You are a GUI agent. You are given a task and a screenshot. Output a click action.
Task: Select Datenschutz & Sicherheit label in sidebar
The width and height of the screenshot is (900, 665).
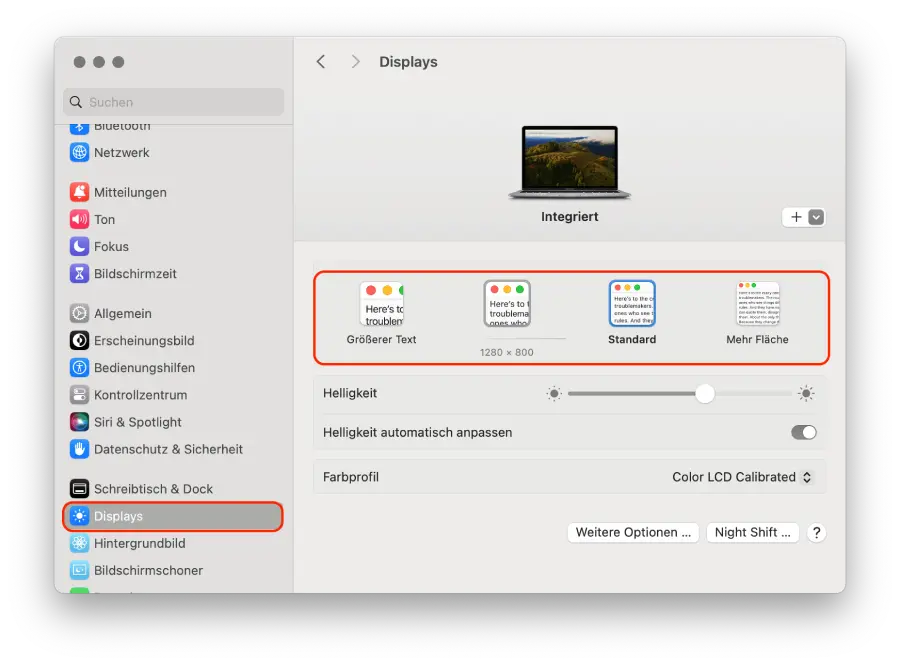coord(168,449)
